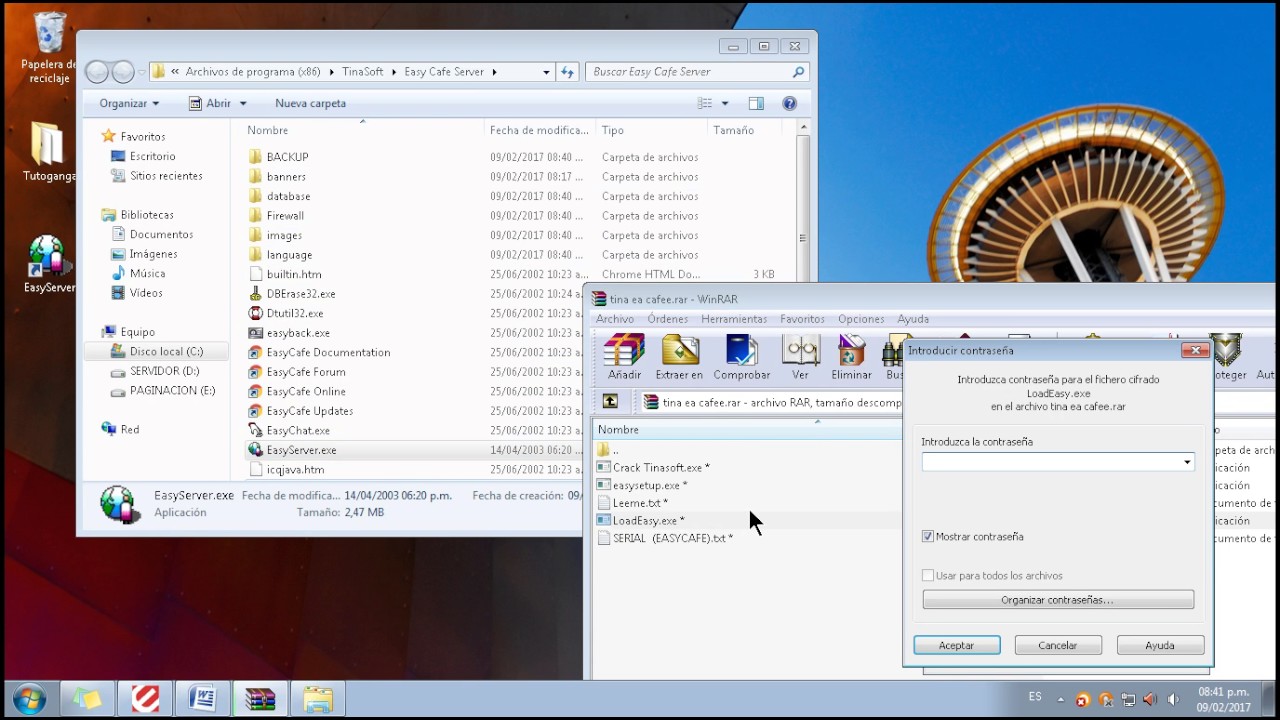This screenshot has width=1280, height=720.
Task: Open the Opciones menu in WinRAR
Action: click(861, 319)
